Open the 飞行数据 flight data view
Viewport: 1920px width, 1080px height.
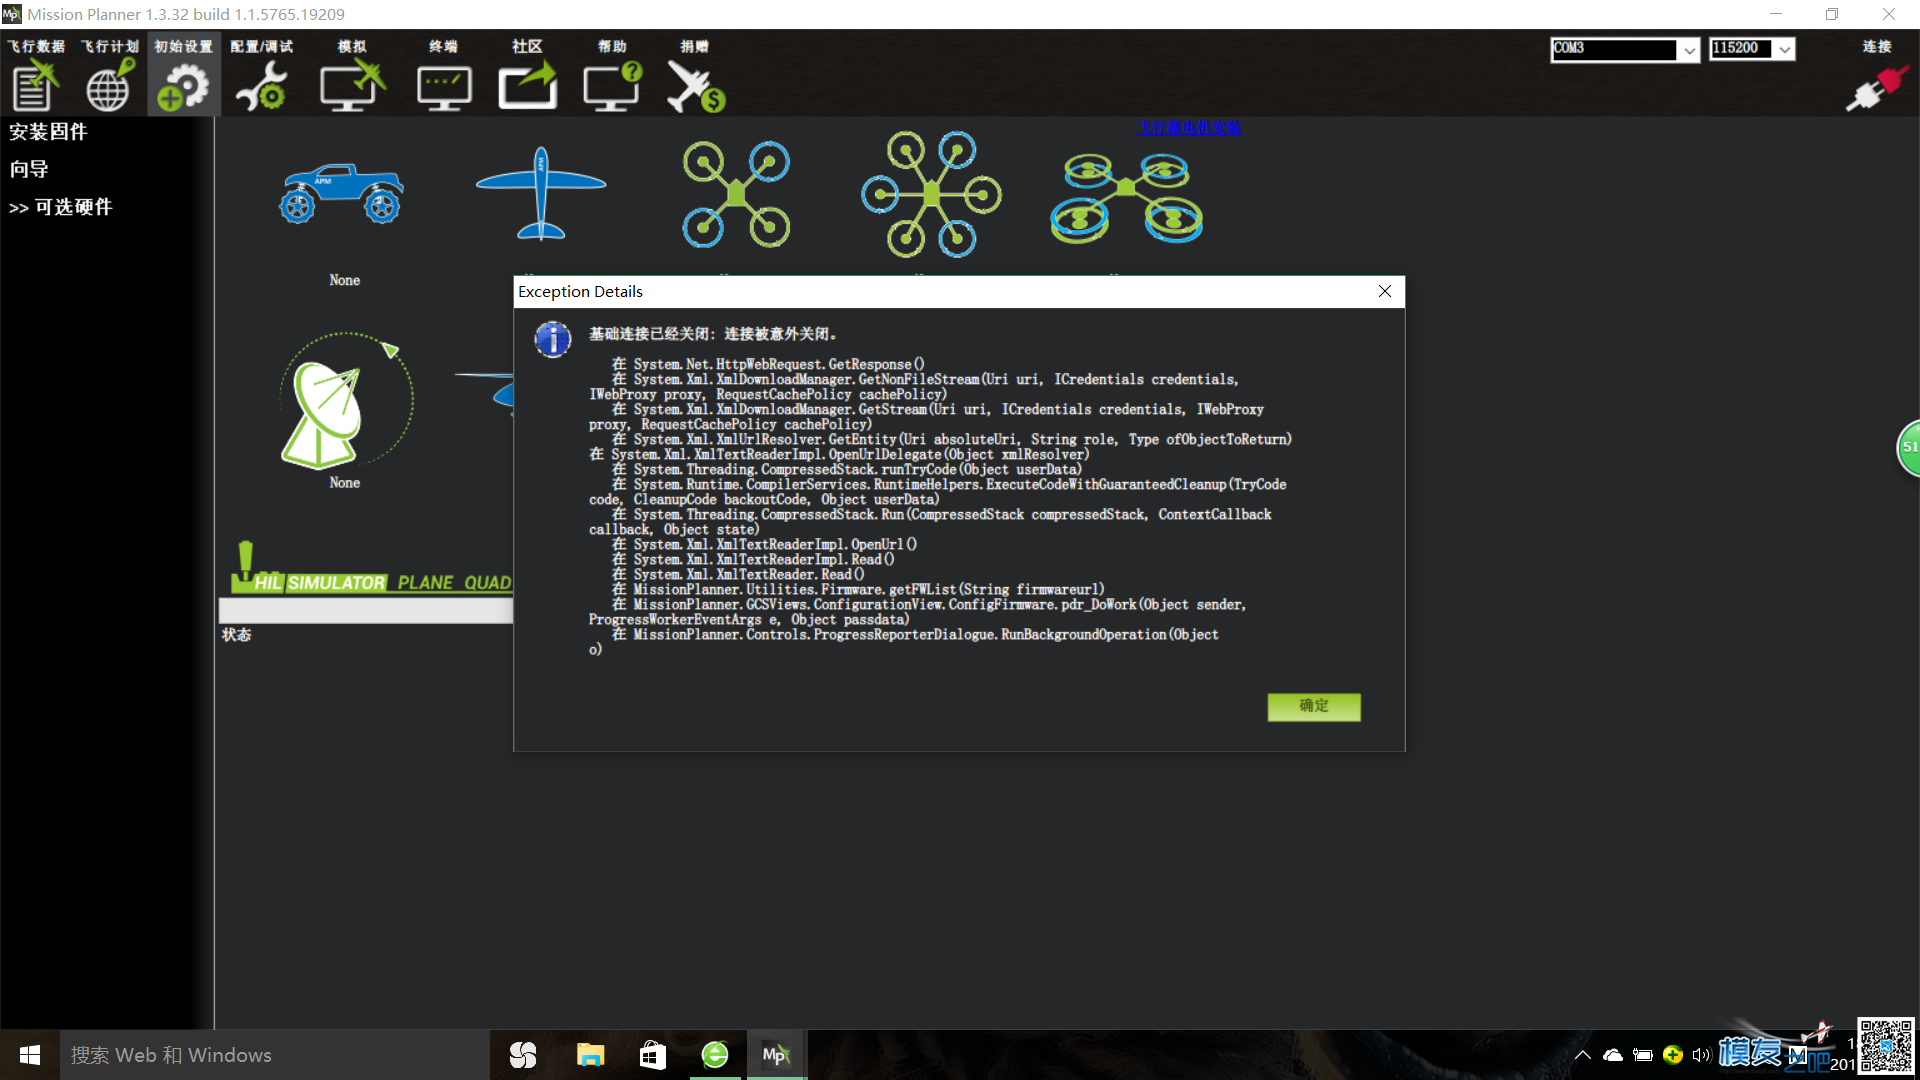tap(36, 75)
